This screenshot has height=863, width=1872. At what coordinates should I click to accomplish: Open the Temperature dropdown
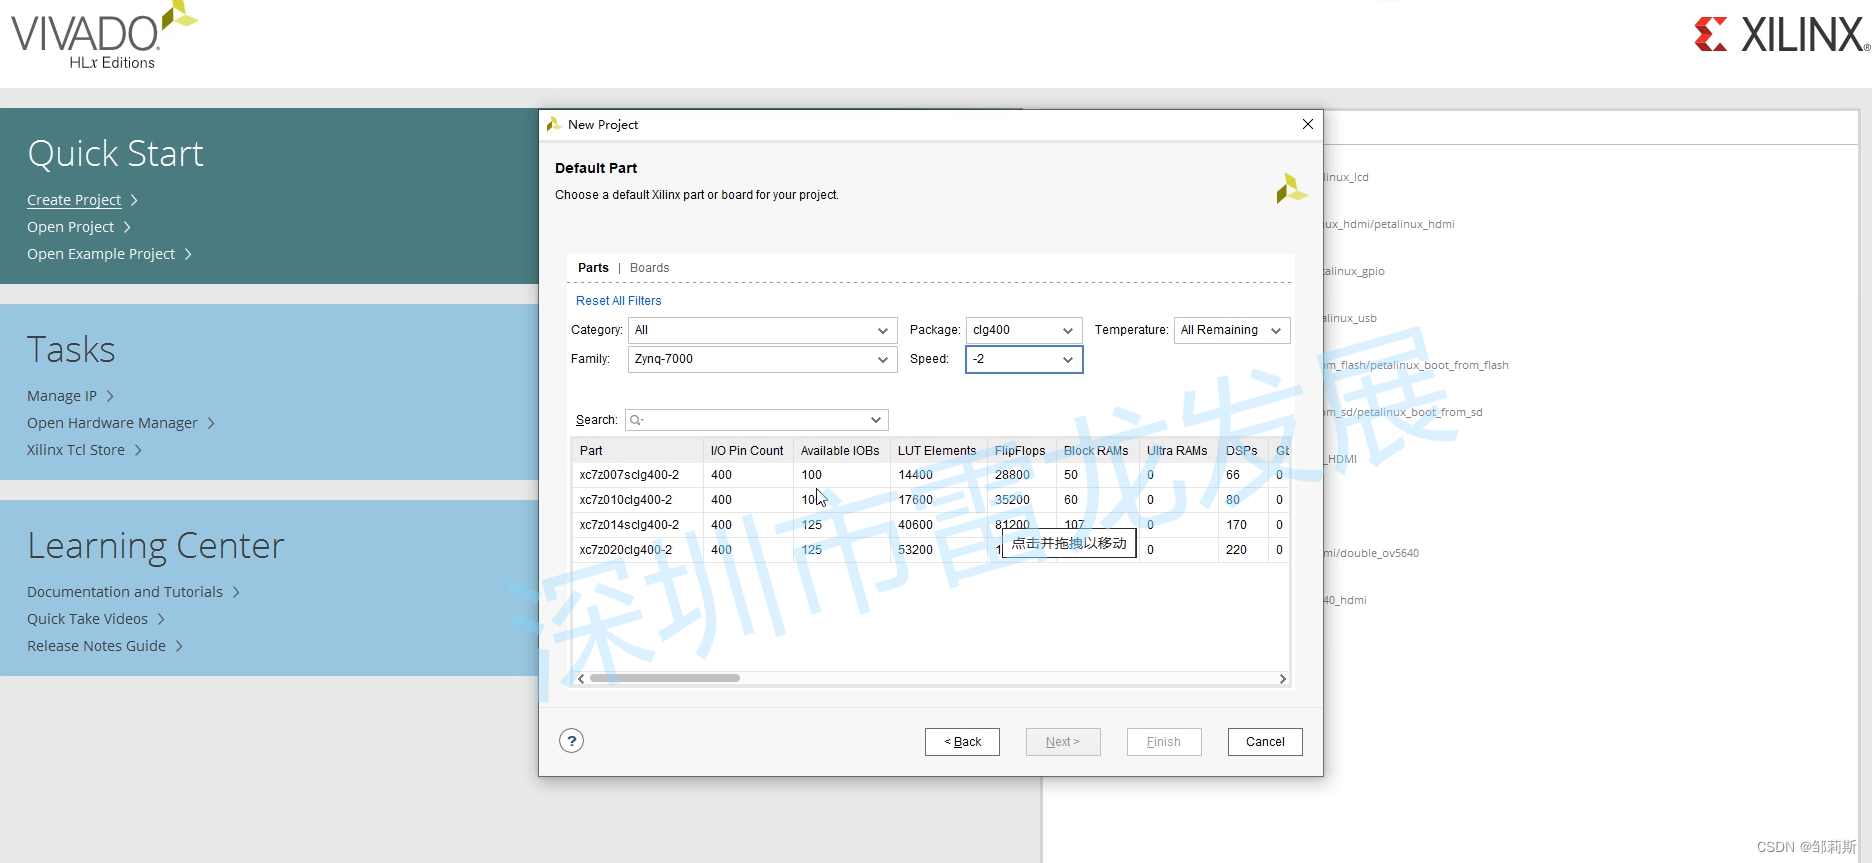click(1232, 330)
